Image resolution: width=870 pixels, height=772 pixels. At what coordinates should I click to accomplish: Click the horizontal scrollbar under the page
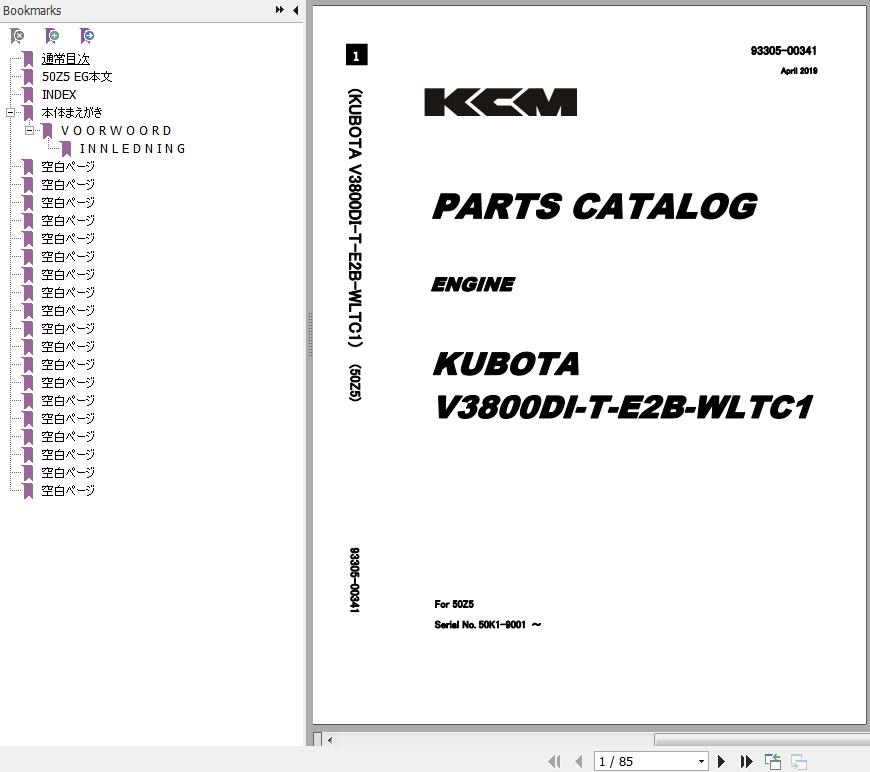[x=762, y=740]
